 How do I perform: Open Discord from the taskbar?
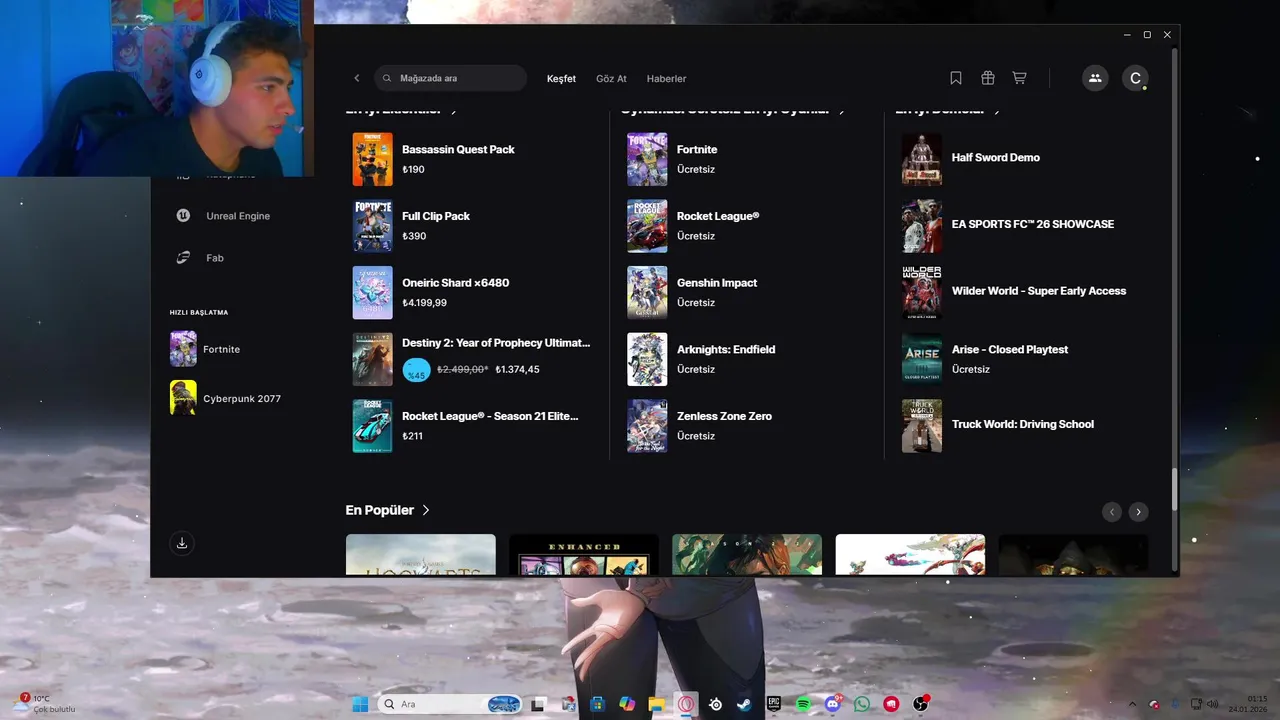pyautogui.click(x=833, y=704)
